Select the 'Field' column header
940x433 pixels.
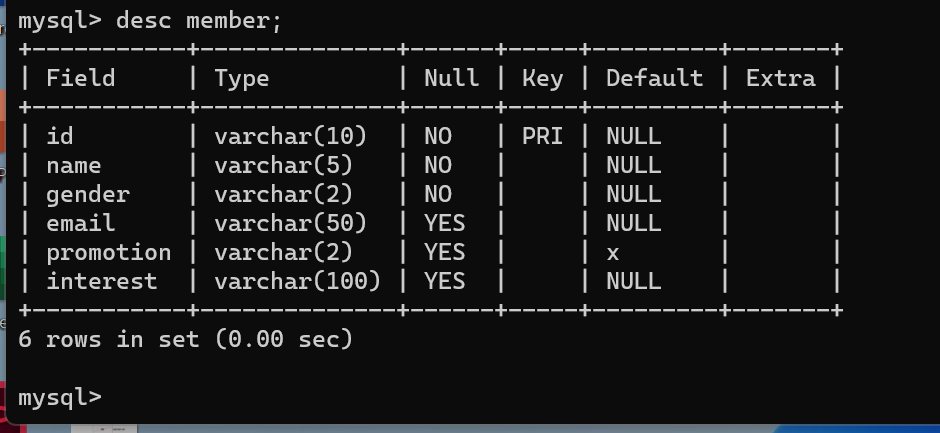point(80,79)
